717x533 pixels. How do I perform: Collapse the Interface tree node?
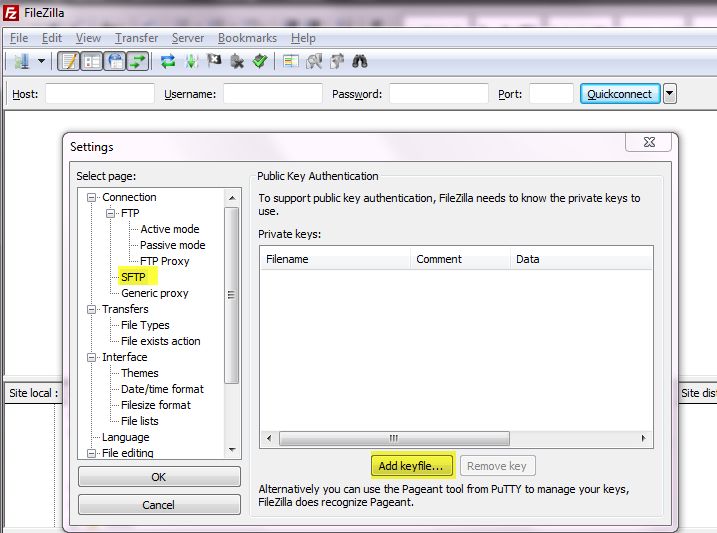click(x=91, y=357)
